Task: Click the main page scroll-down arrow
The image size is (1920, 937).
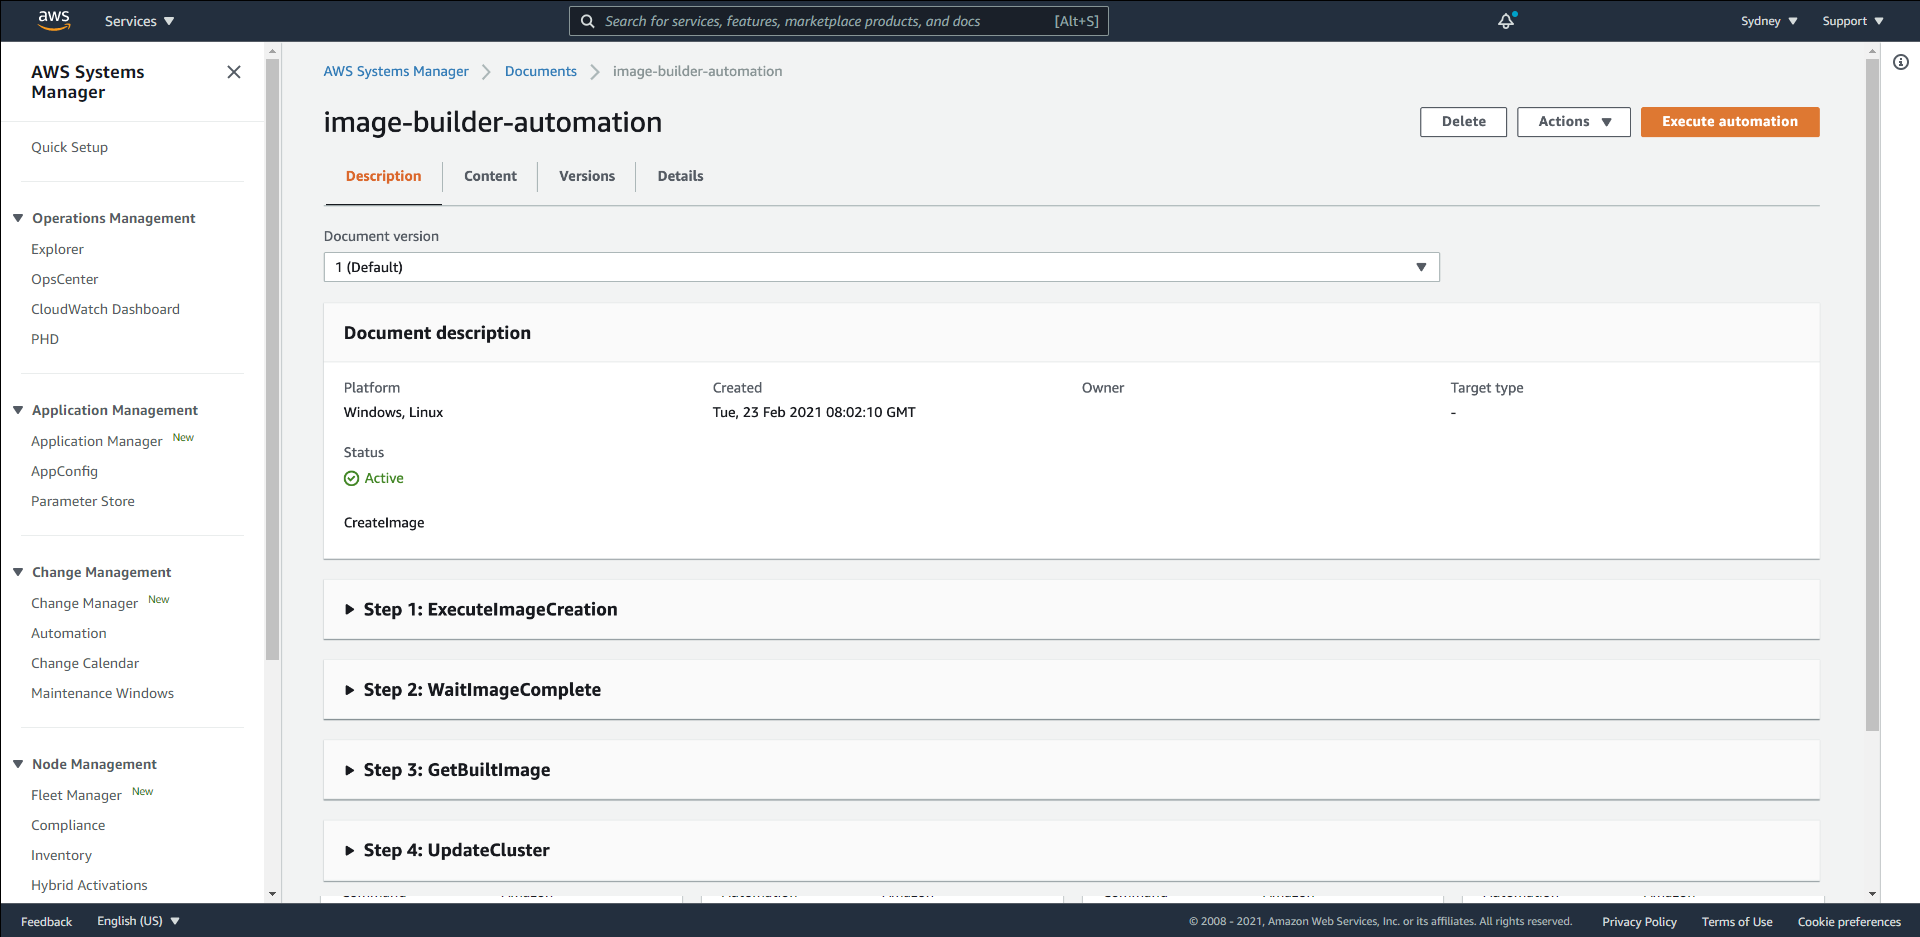Action: 1872,895
